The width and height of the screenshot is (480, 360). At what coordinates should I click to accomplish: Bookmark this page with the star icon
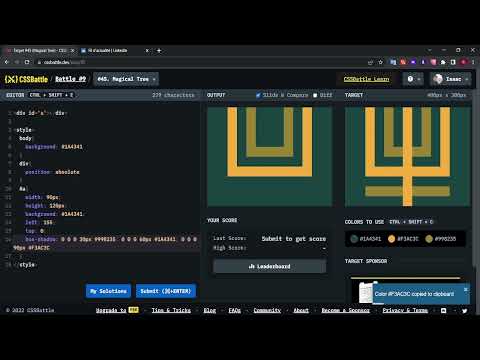380,62
